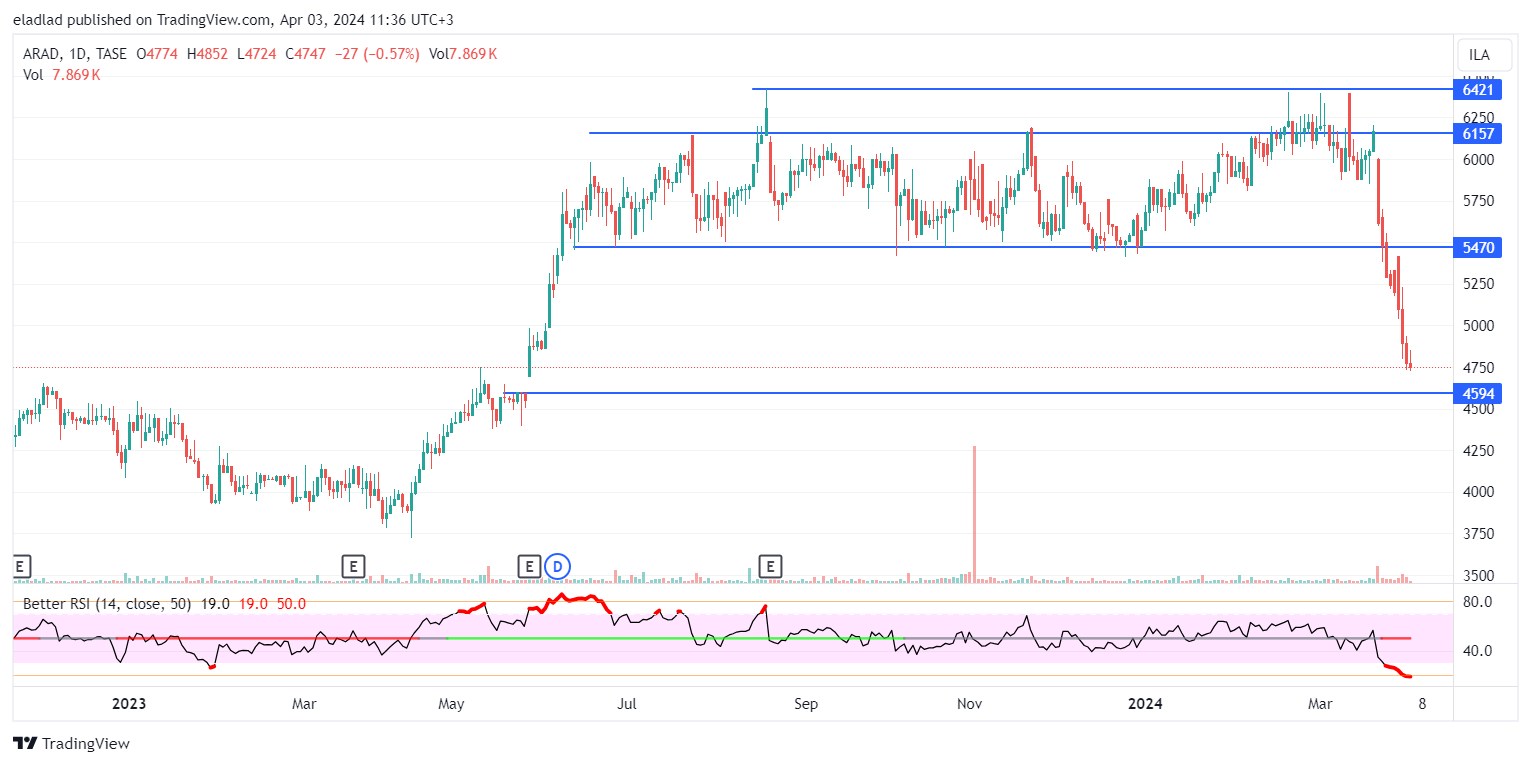Viewport: 1531px width, 765px height.
Task: Click the 80.0 RSI axis label
Action: pyautogui.click(x=1478, y=602)
